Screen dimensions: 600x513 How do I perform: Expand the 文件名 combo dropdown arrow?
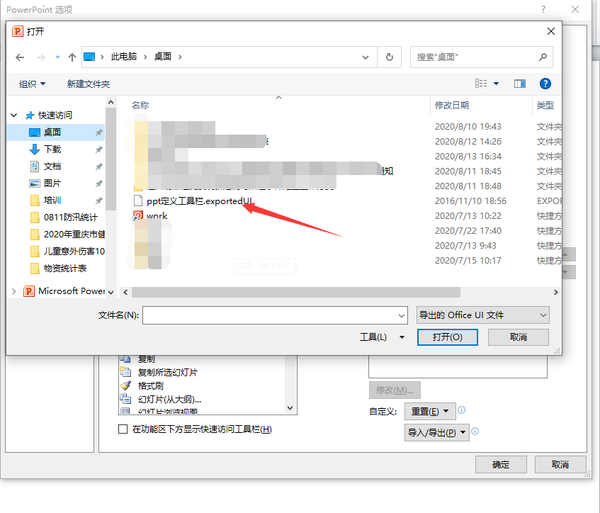click(x=401, y=316)
